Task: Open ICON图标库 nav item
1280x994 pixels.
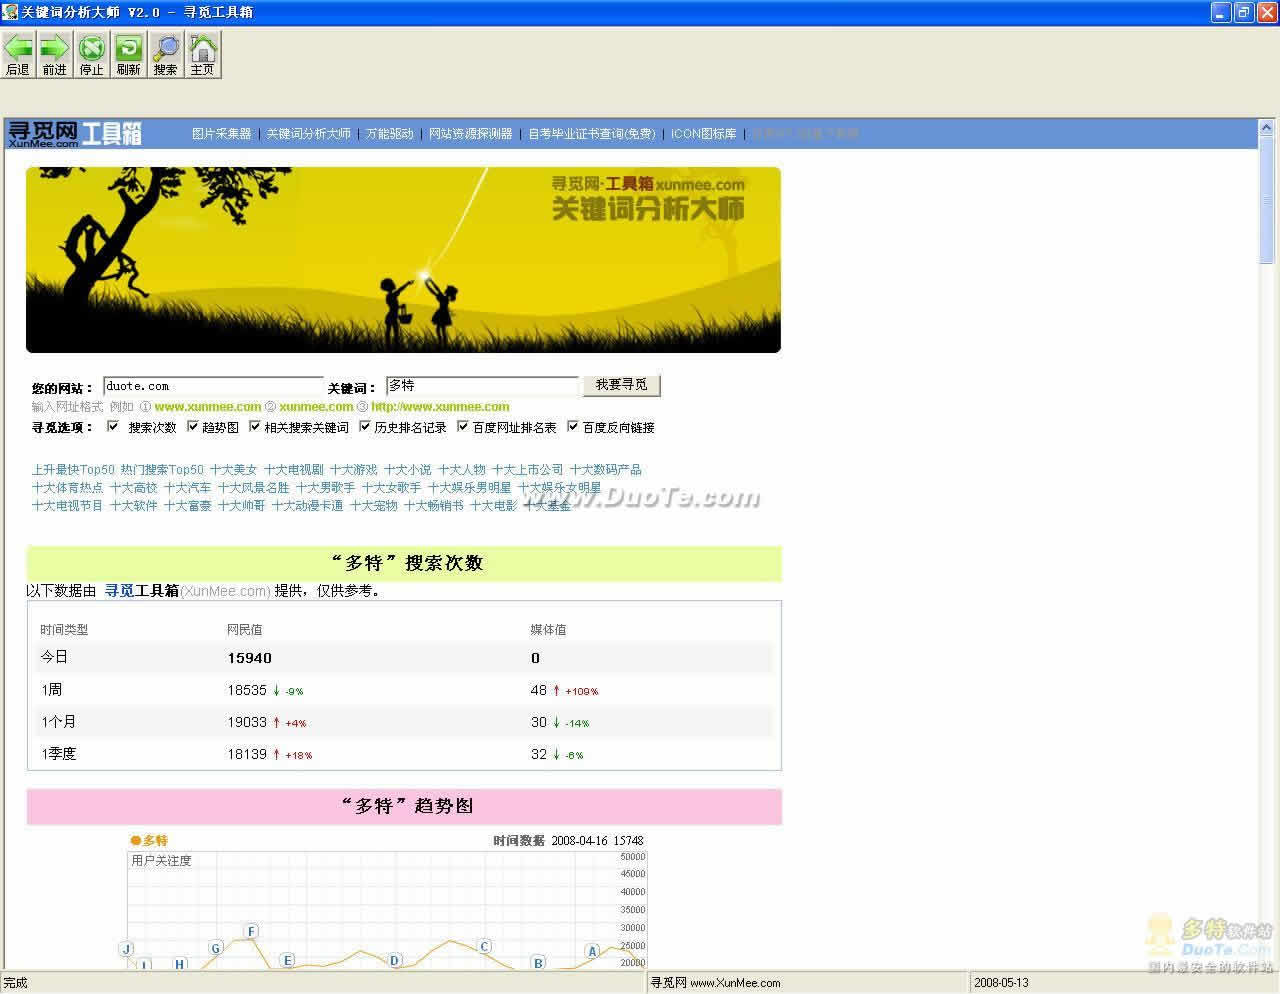Action: pos(704,133)
